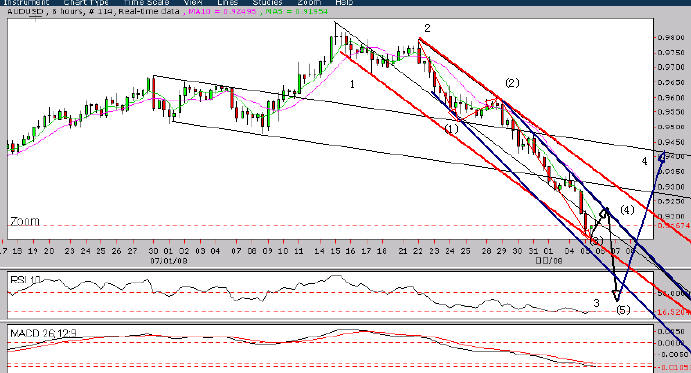The height and width of the screenshot is (373, 691).
Task: Click the red dashed level price label
Action: tap(674, 225)
